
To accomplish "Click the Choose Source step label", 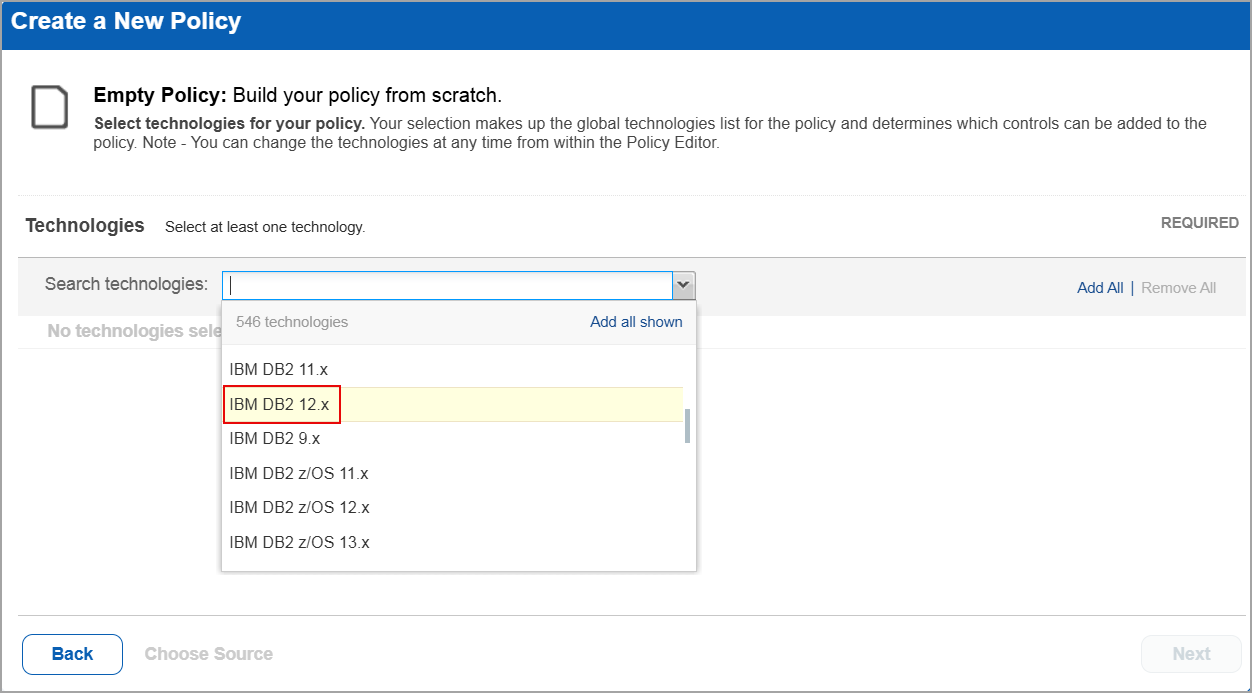I will 209,654.
